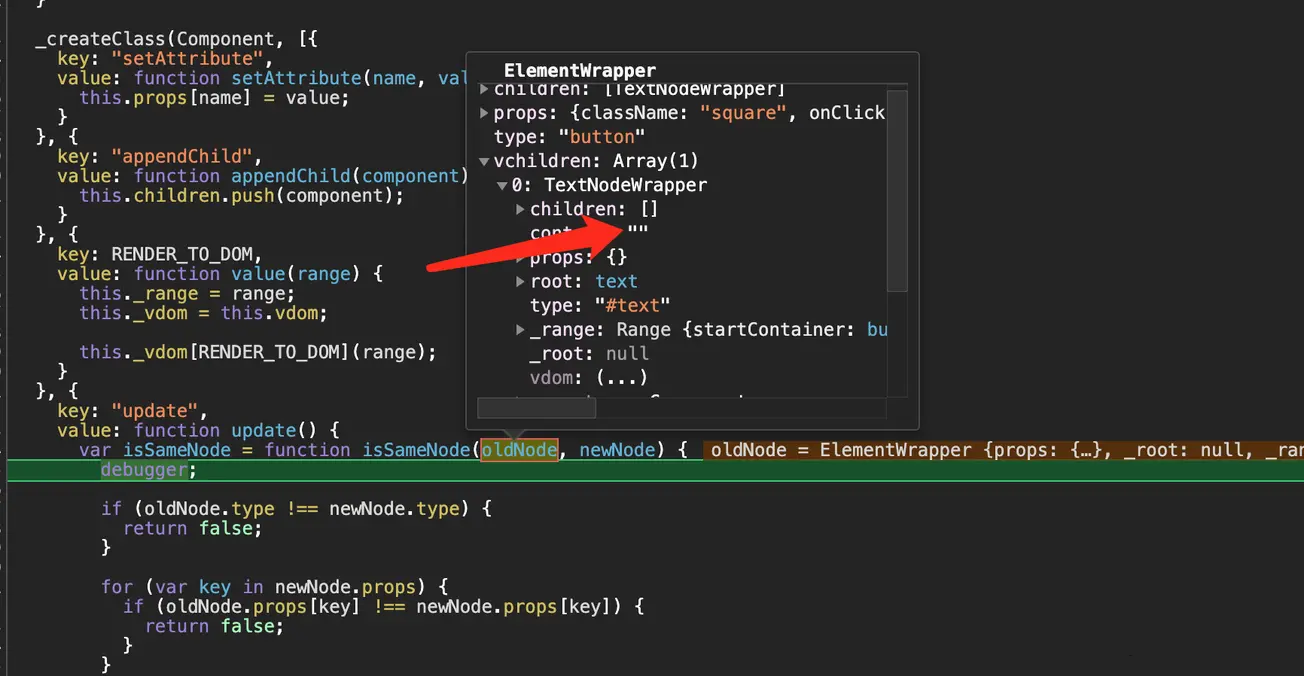
Task: Expand the empty children array of TextNodeWrapper
Action: click(x=520, y=209)
